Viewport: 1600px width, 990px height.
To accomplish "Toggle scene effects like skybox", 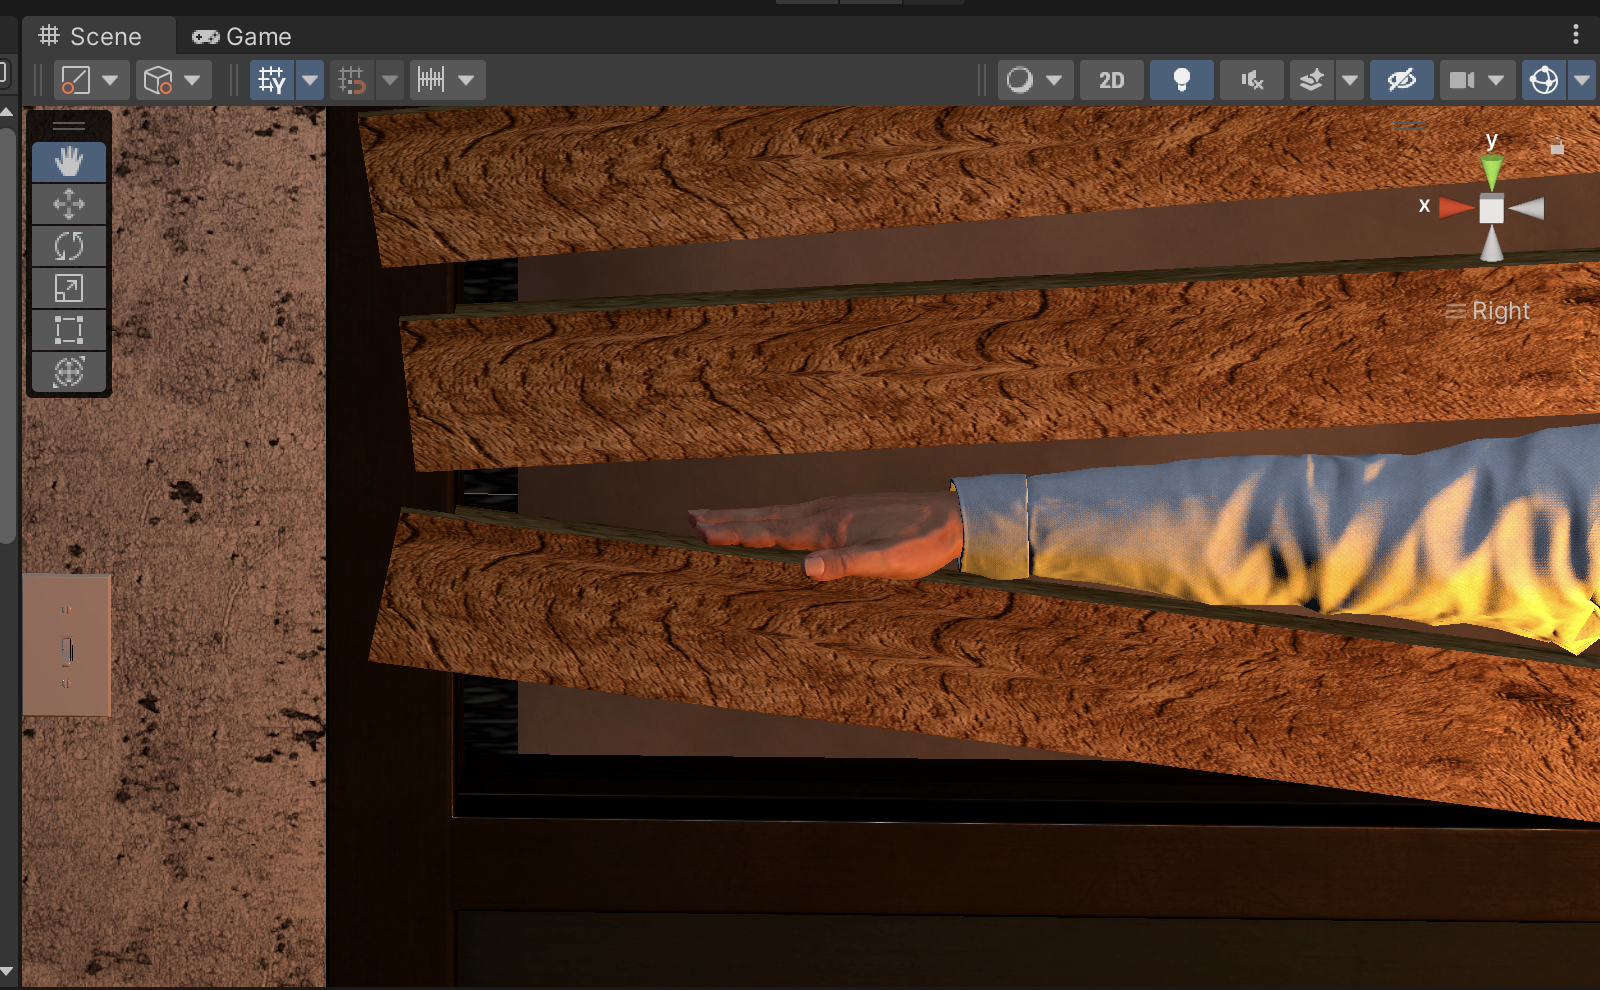I will tap(1312, 80).
